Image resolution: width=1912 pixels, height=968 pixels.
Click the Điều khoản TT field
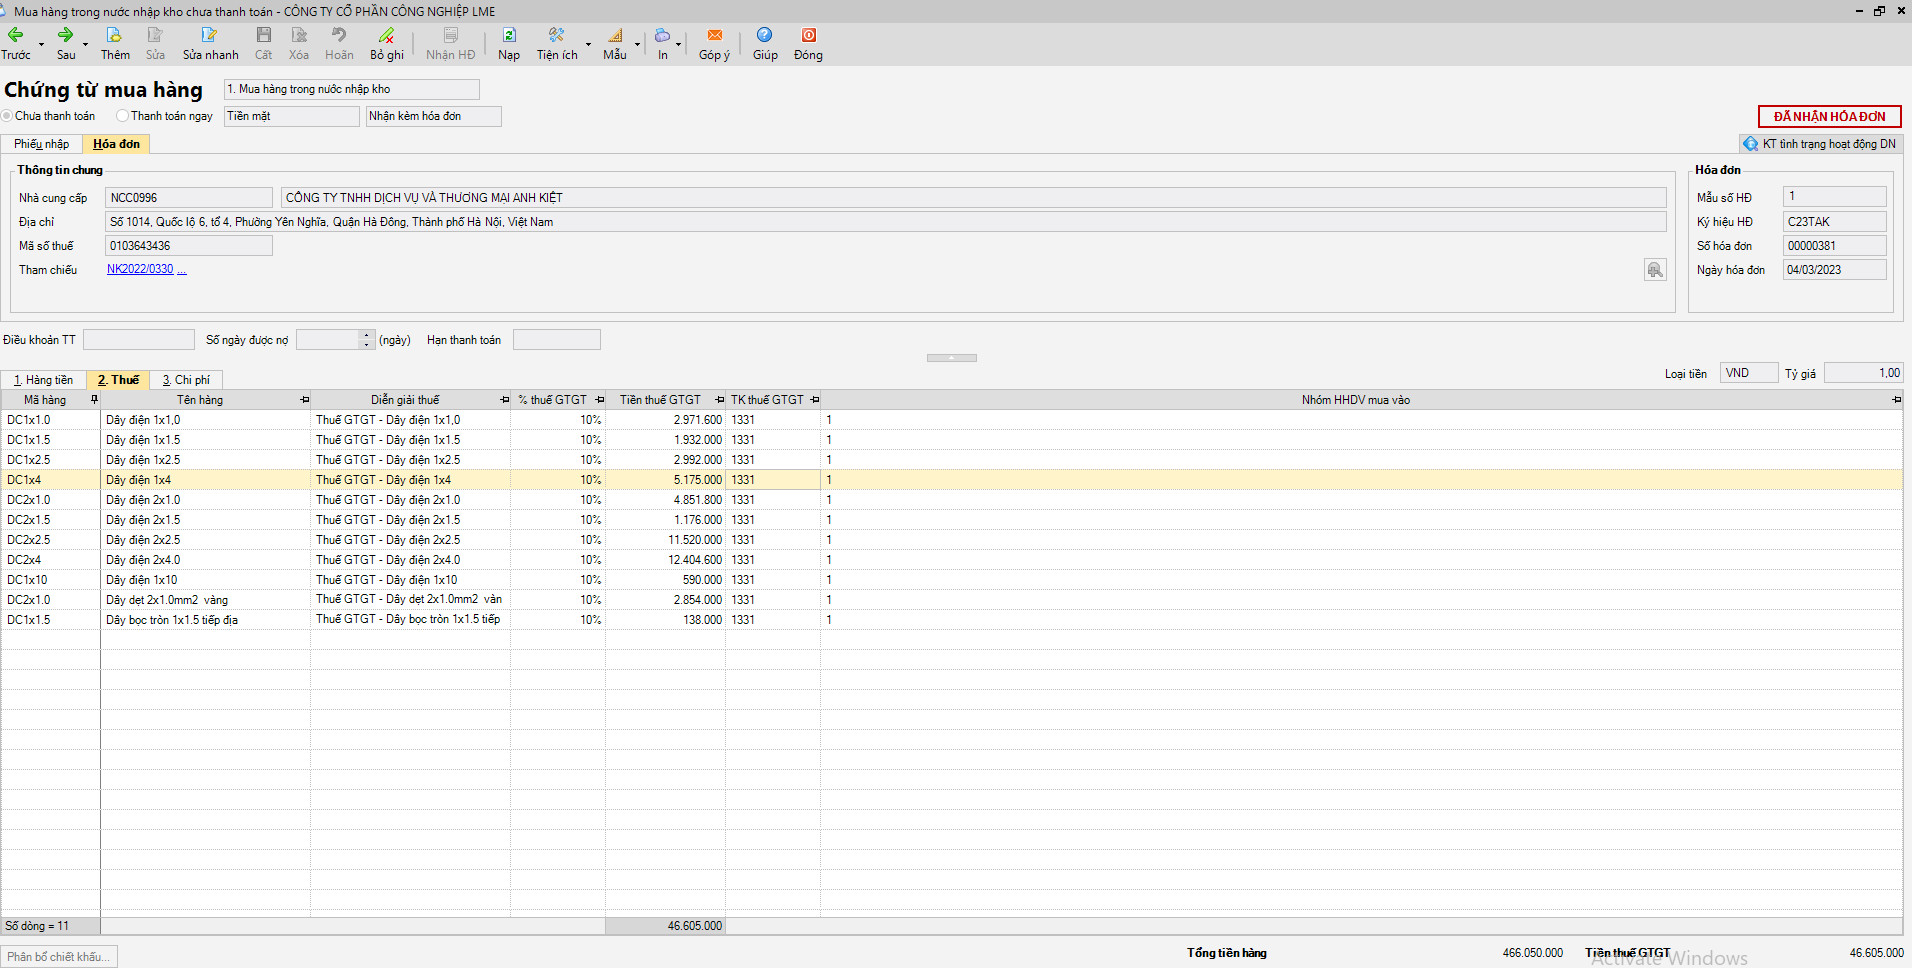coord(139,340)
